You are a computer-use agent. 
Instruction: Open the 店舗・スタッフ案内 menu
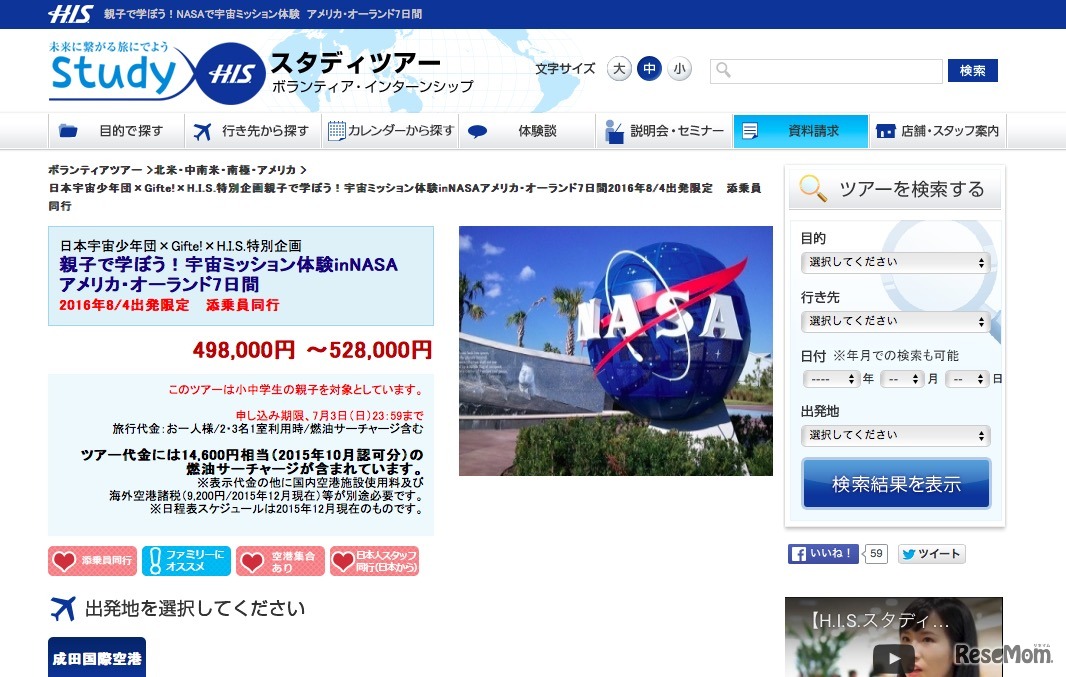pyautogui.click(x=938, y=131)
